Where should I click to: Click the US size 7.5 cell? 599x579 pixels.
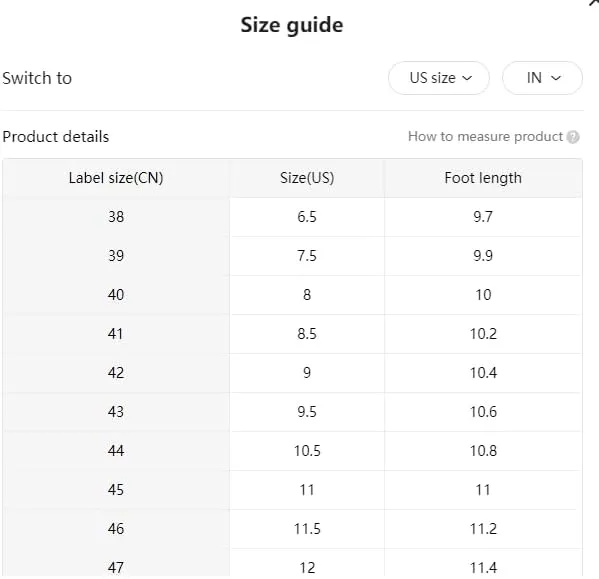[307, 256]
